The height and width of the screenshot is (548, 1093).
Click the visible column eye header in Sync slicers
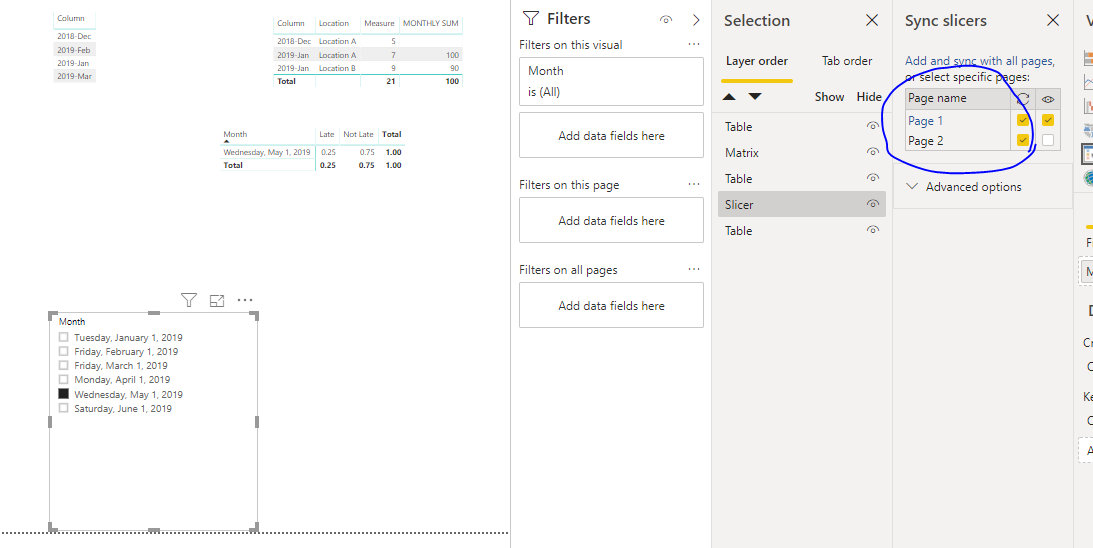tap(1048, 99)
